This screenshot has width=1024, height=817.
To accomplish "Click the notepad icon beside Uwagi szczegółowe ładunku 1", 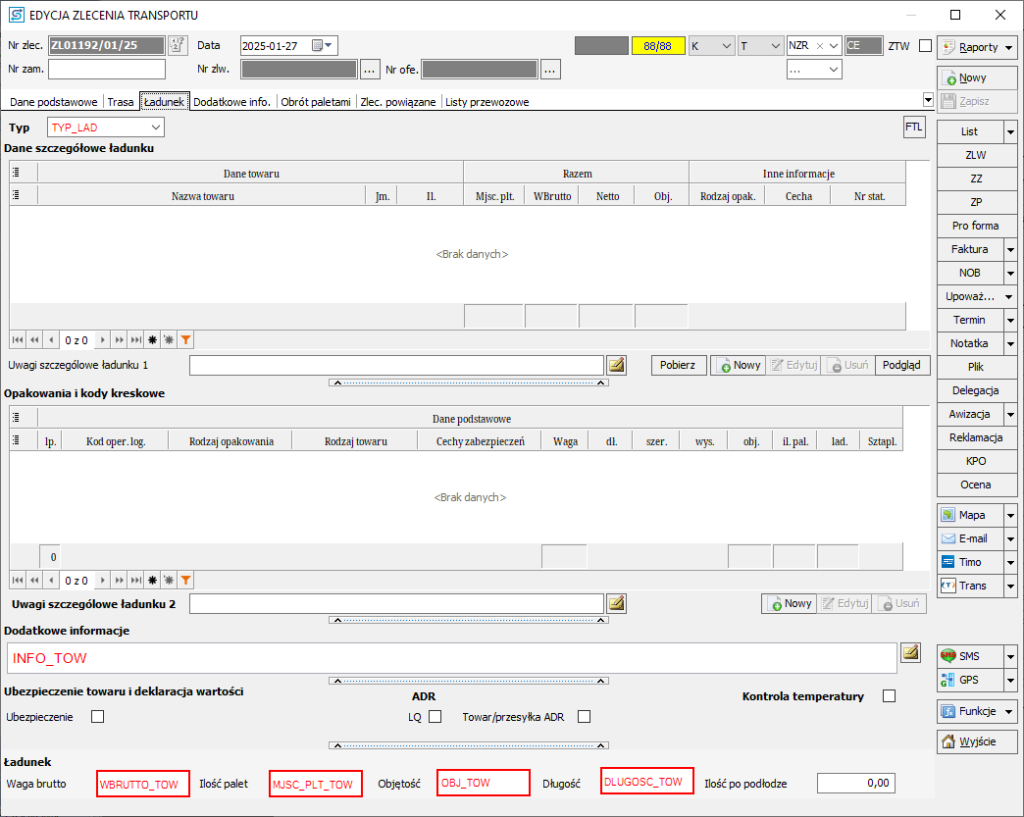I will click(616, 365).
